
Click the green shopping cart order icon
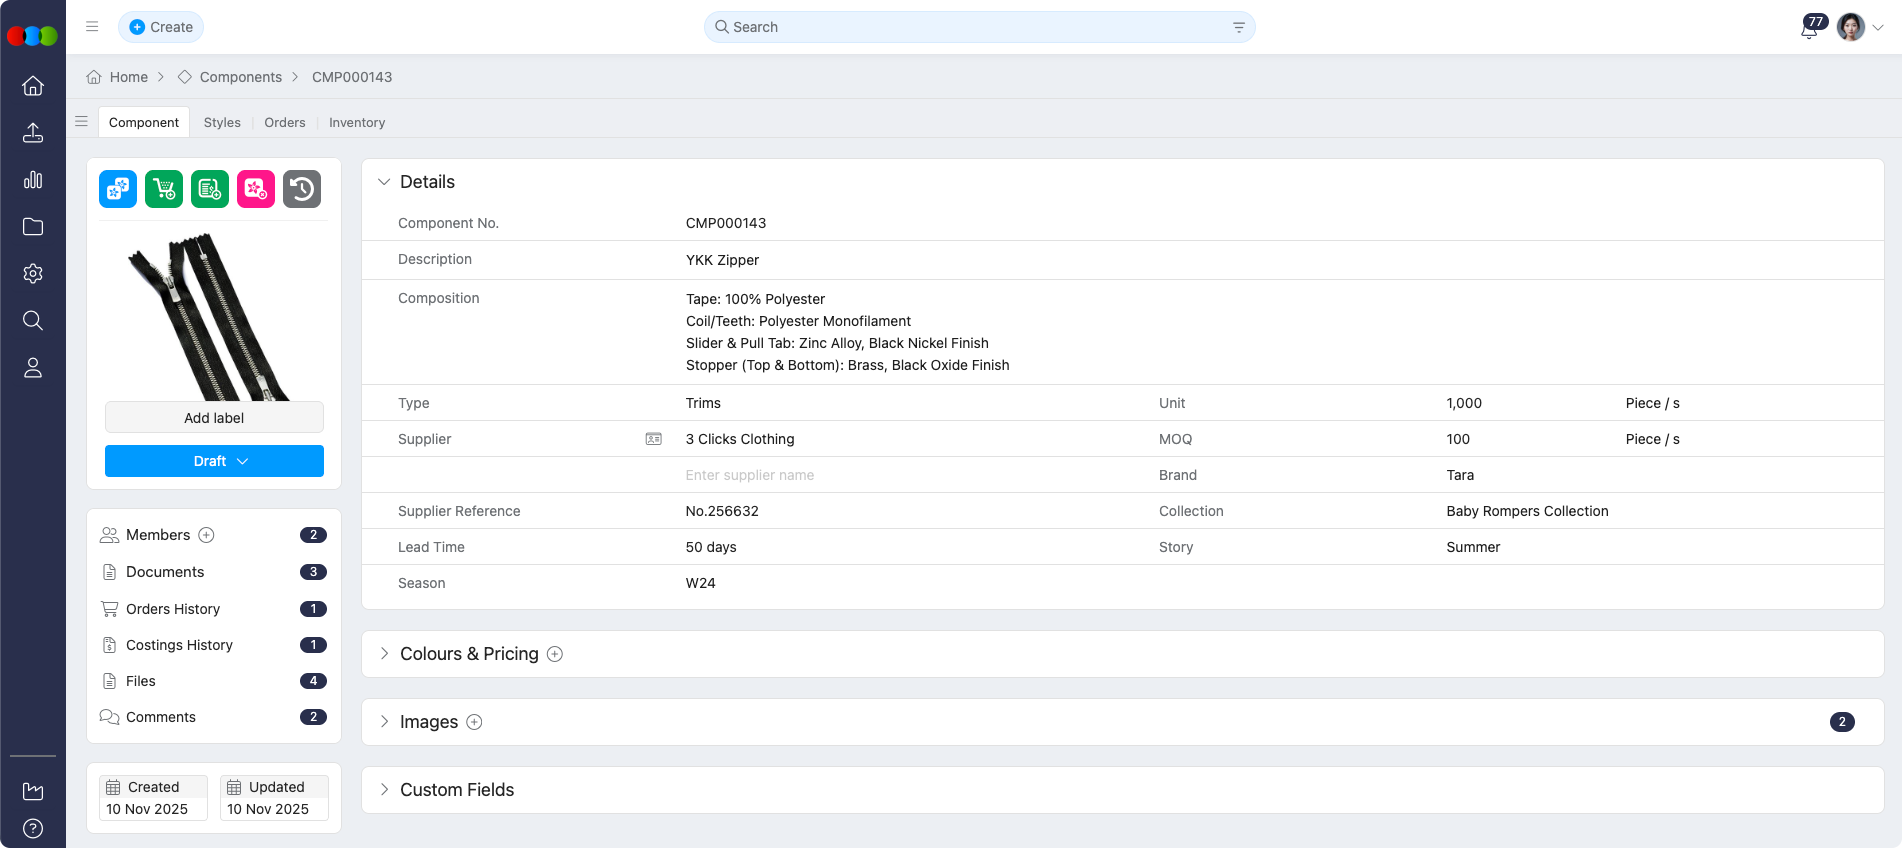coord(164,189)
